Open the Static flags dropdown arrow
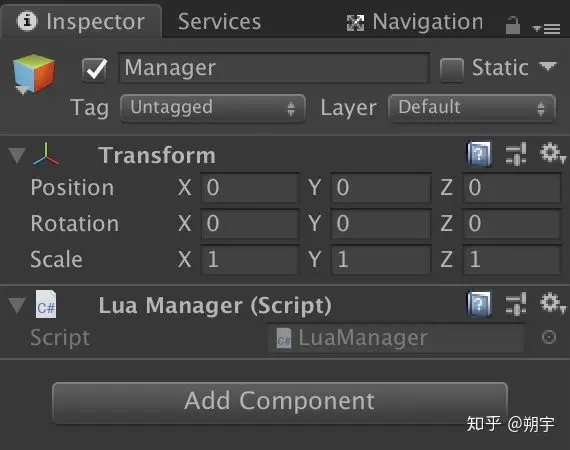This screenshot has height=450, width=570. (x=548, y=67)
